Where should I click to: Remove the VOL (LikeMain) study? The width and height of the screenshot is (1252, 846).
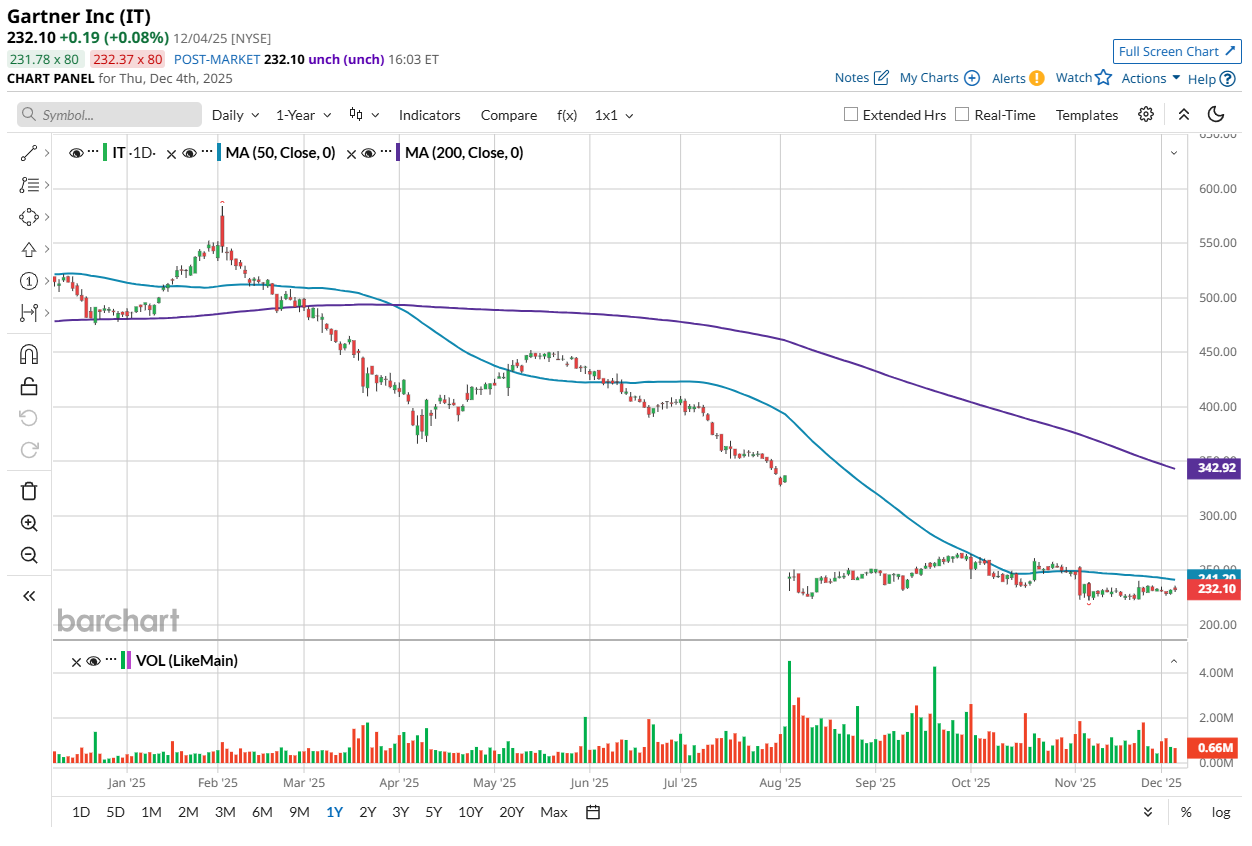[76, 660]
